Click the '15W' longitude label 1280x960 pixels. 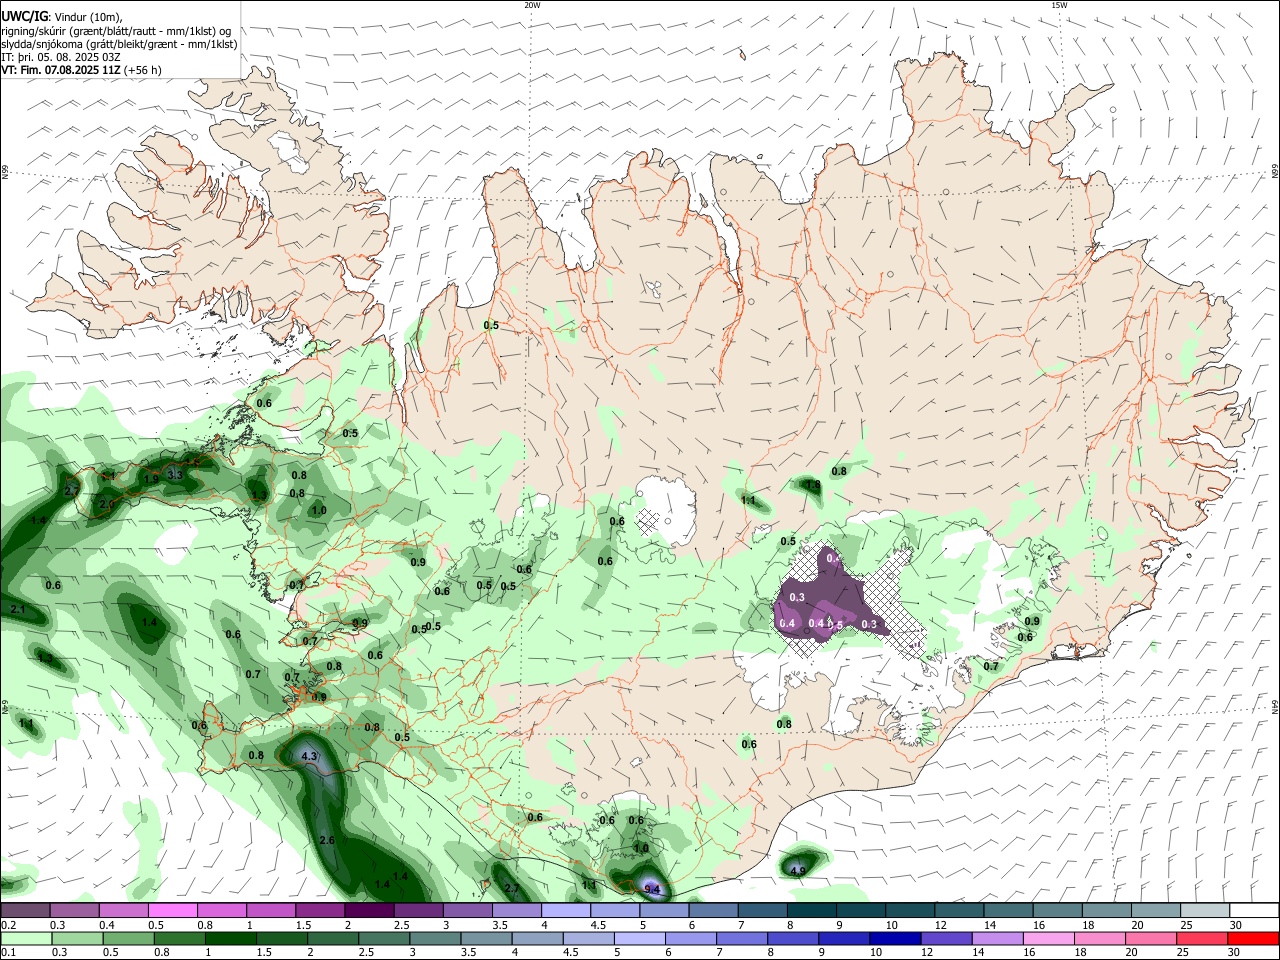tap(1059, 5)
